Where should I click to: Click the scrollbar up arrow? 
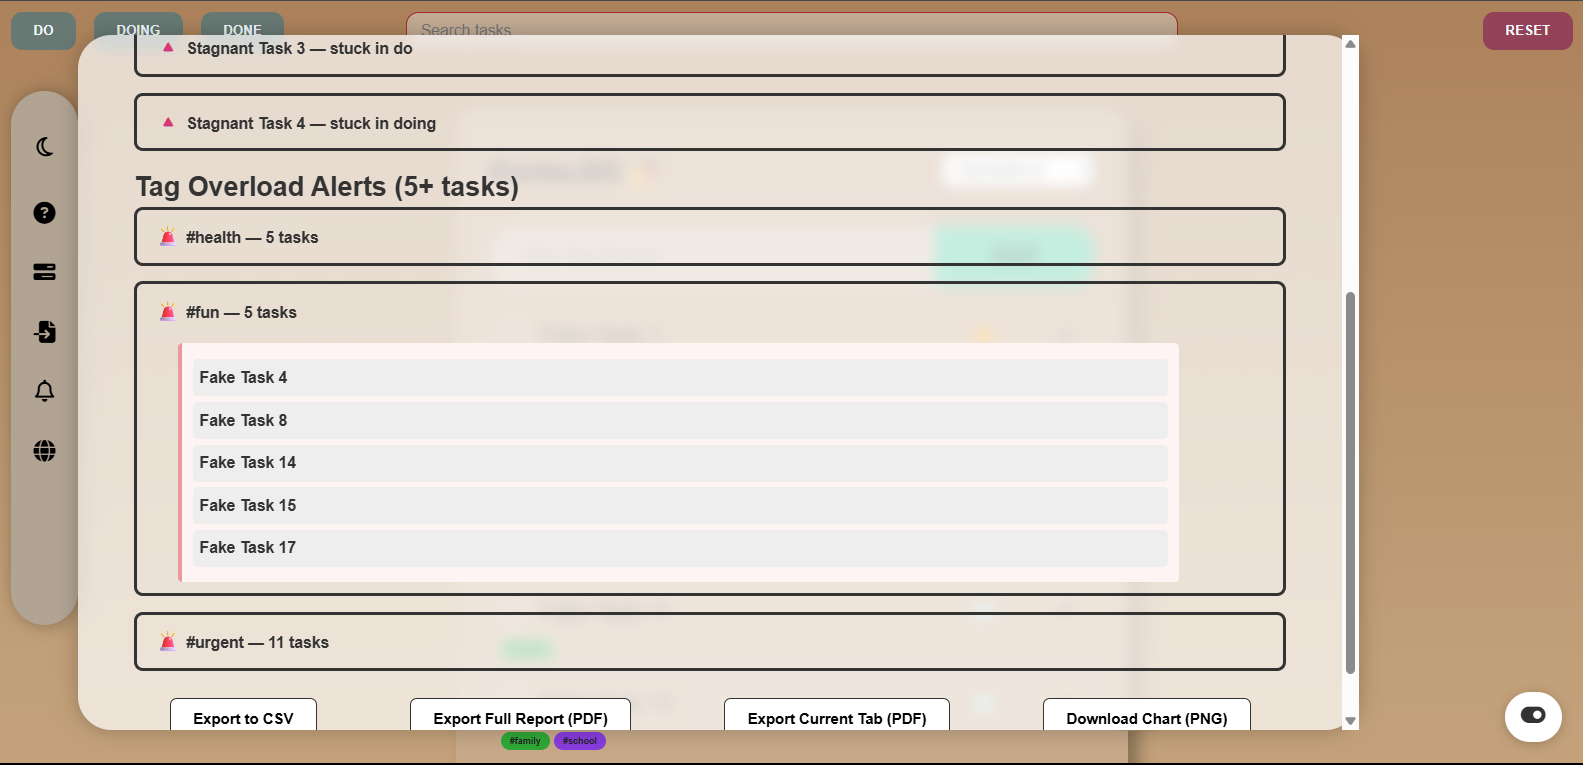[x=1350, y=43]
